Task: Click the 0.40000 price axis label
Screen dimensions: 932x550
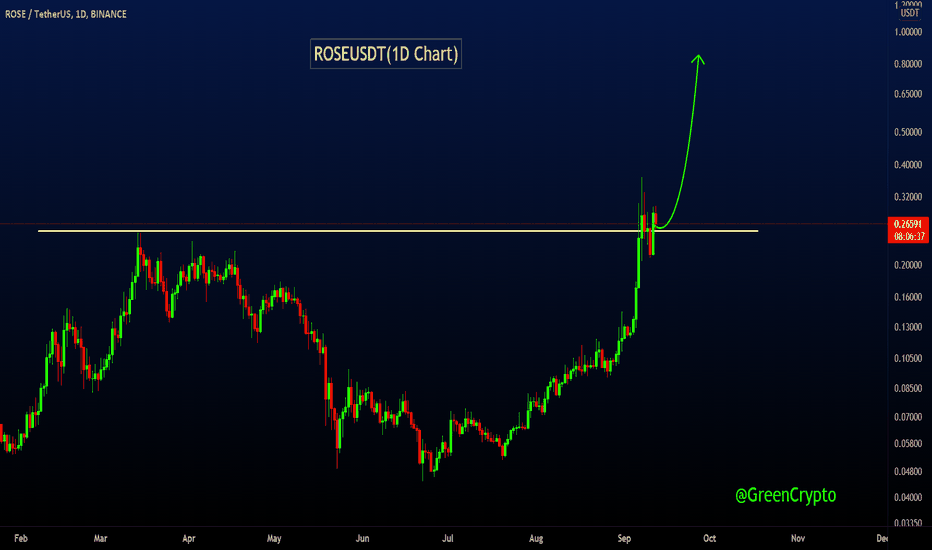Action: click(x=908, y=165)
